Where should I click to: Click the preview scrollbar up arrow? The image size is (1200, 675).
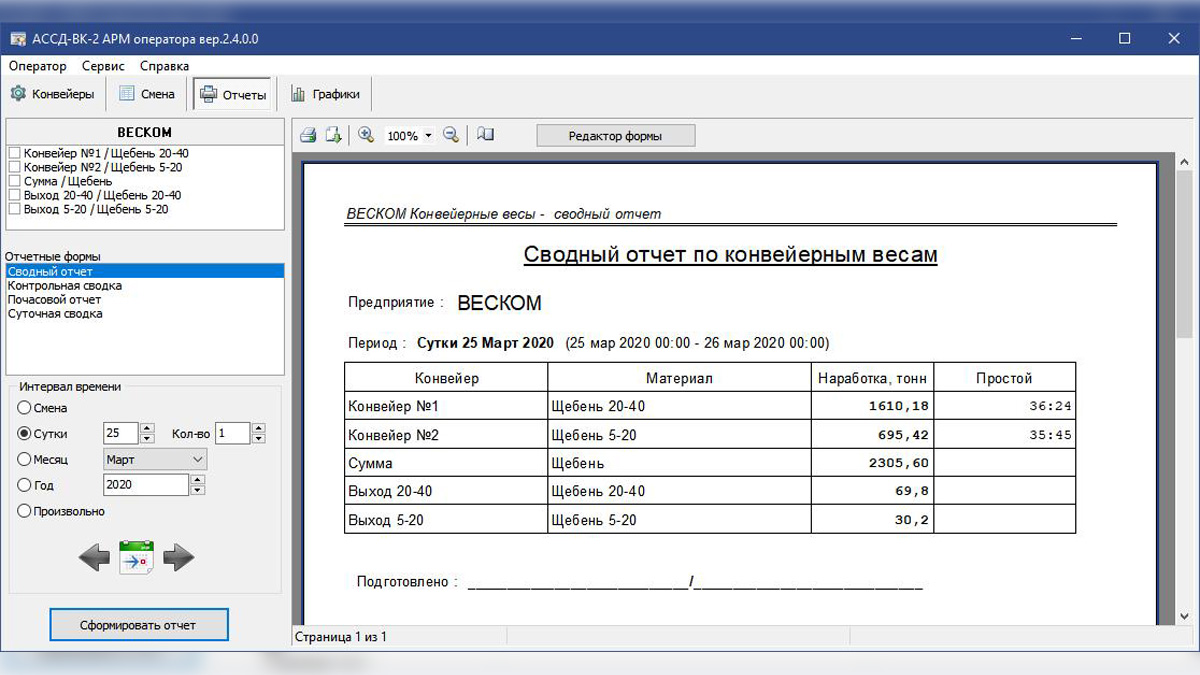(1184, 163)
